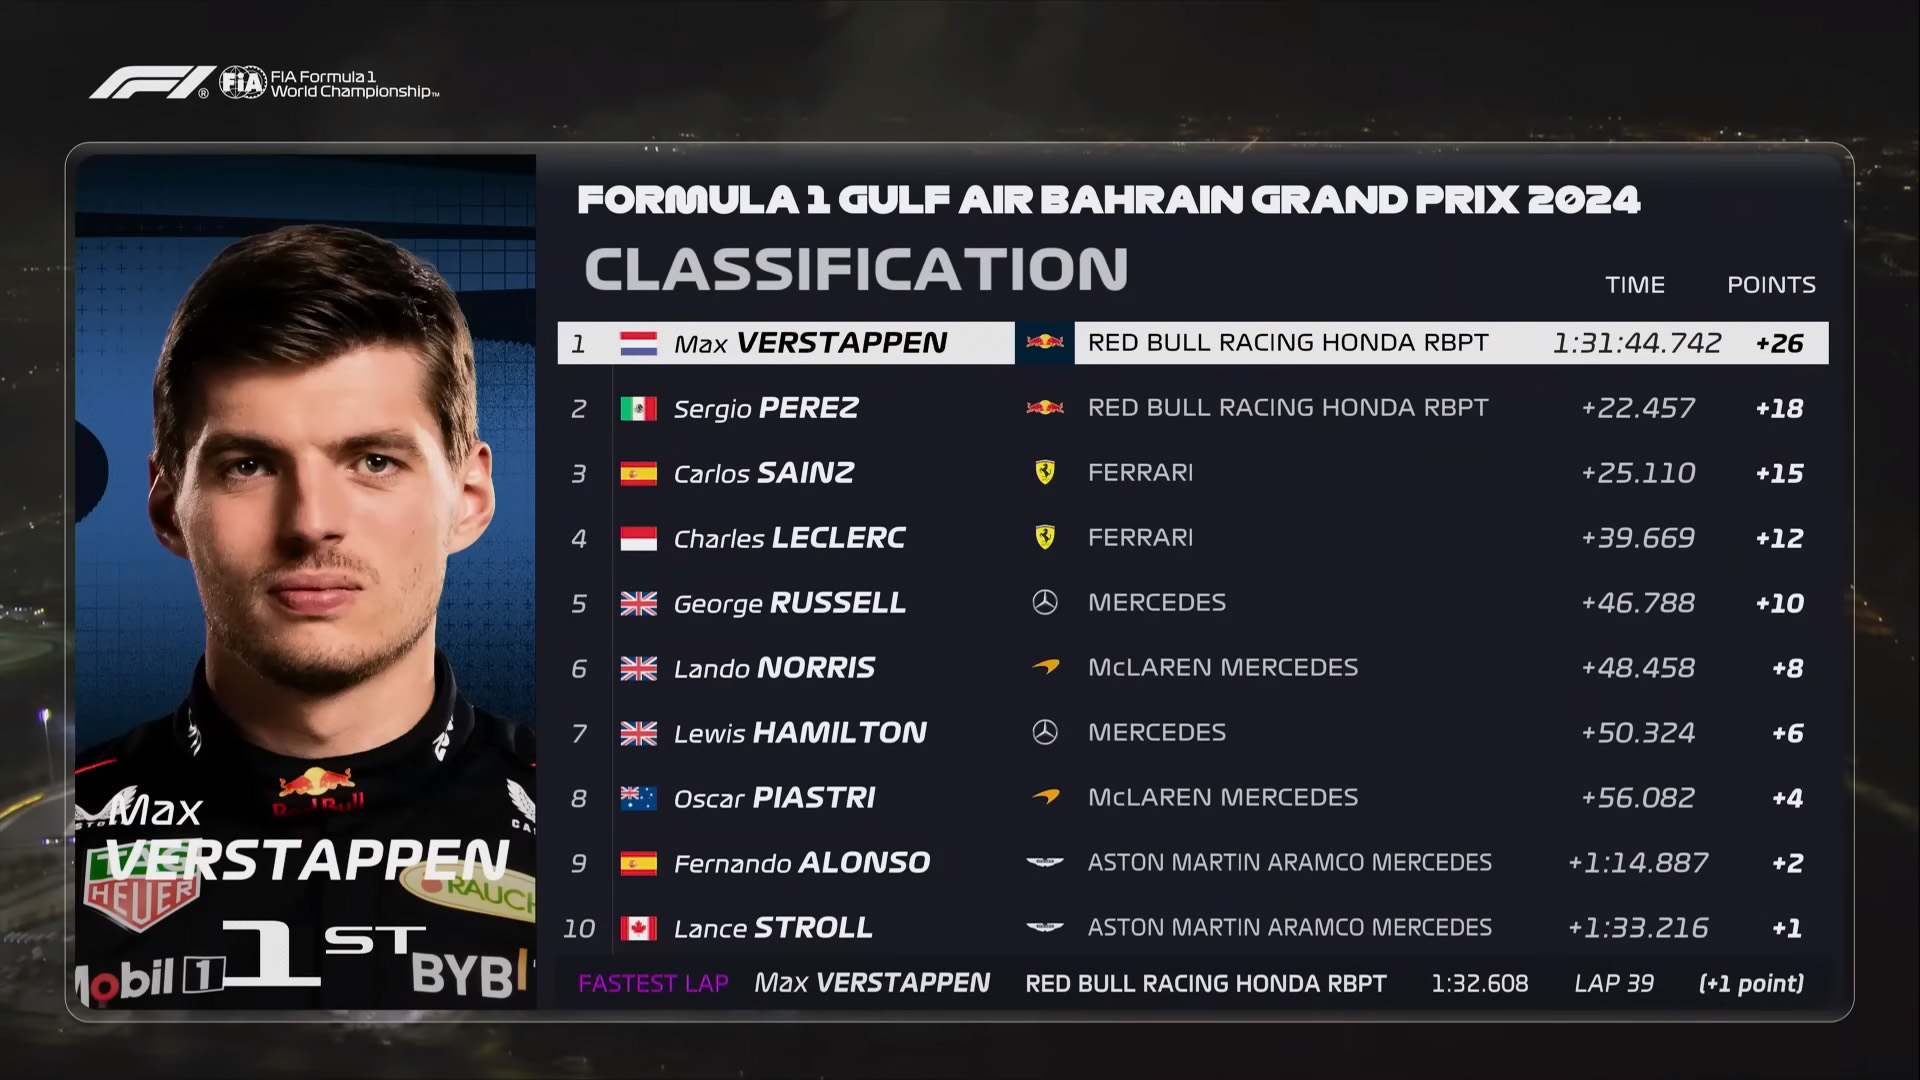This screenshot has height=1080, width=1920.
Task: Click the TIME column header
Action: coord(1635,285)
